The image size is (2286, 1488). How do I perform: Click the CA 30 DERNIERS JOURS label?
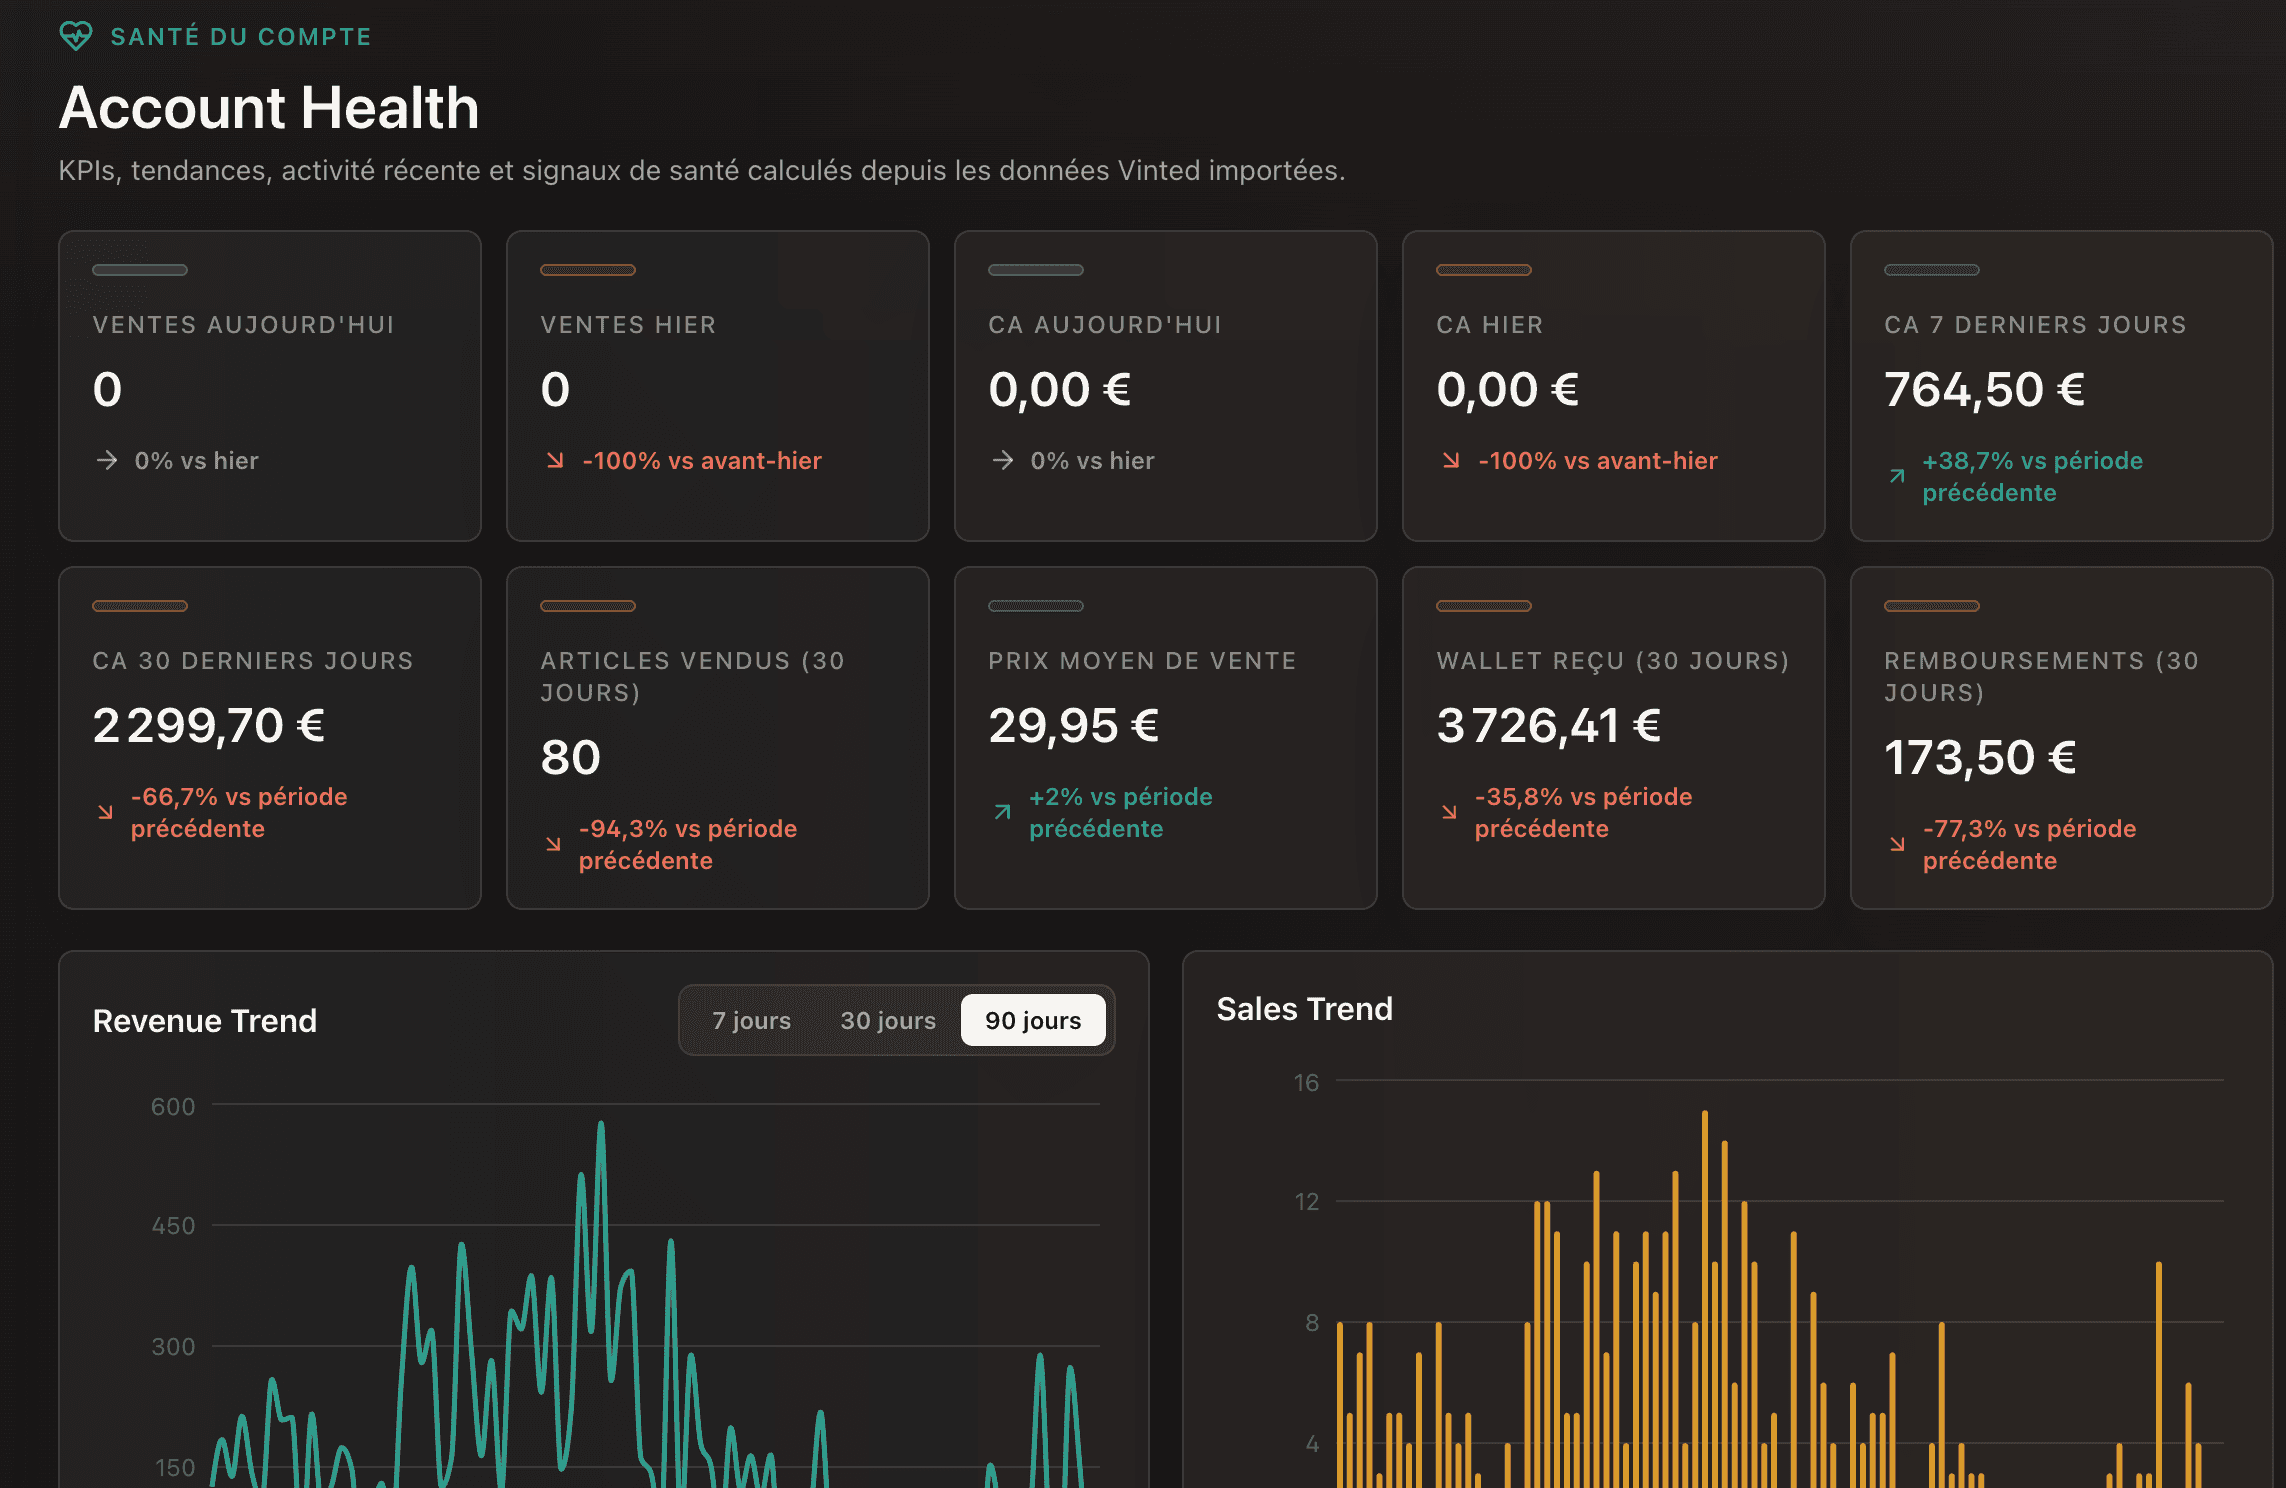tap(253, 661)
